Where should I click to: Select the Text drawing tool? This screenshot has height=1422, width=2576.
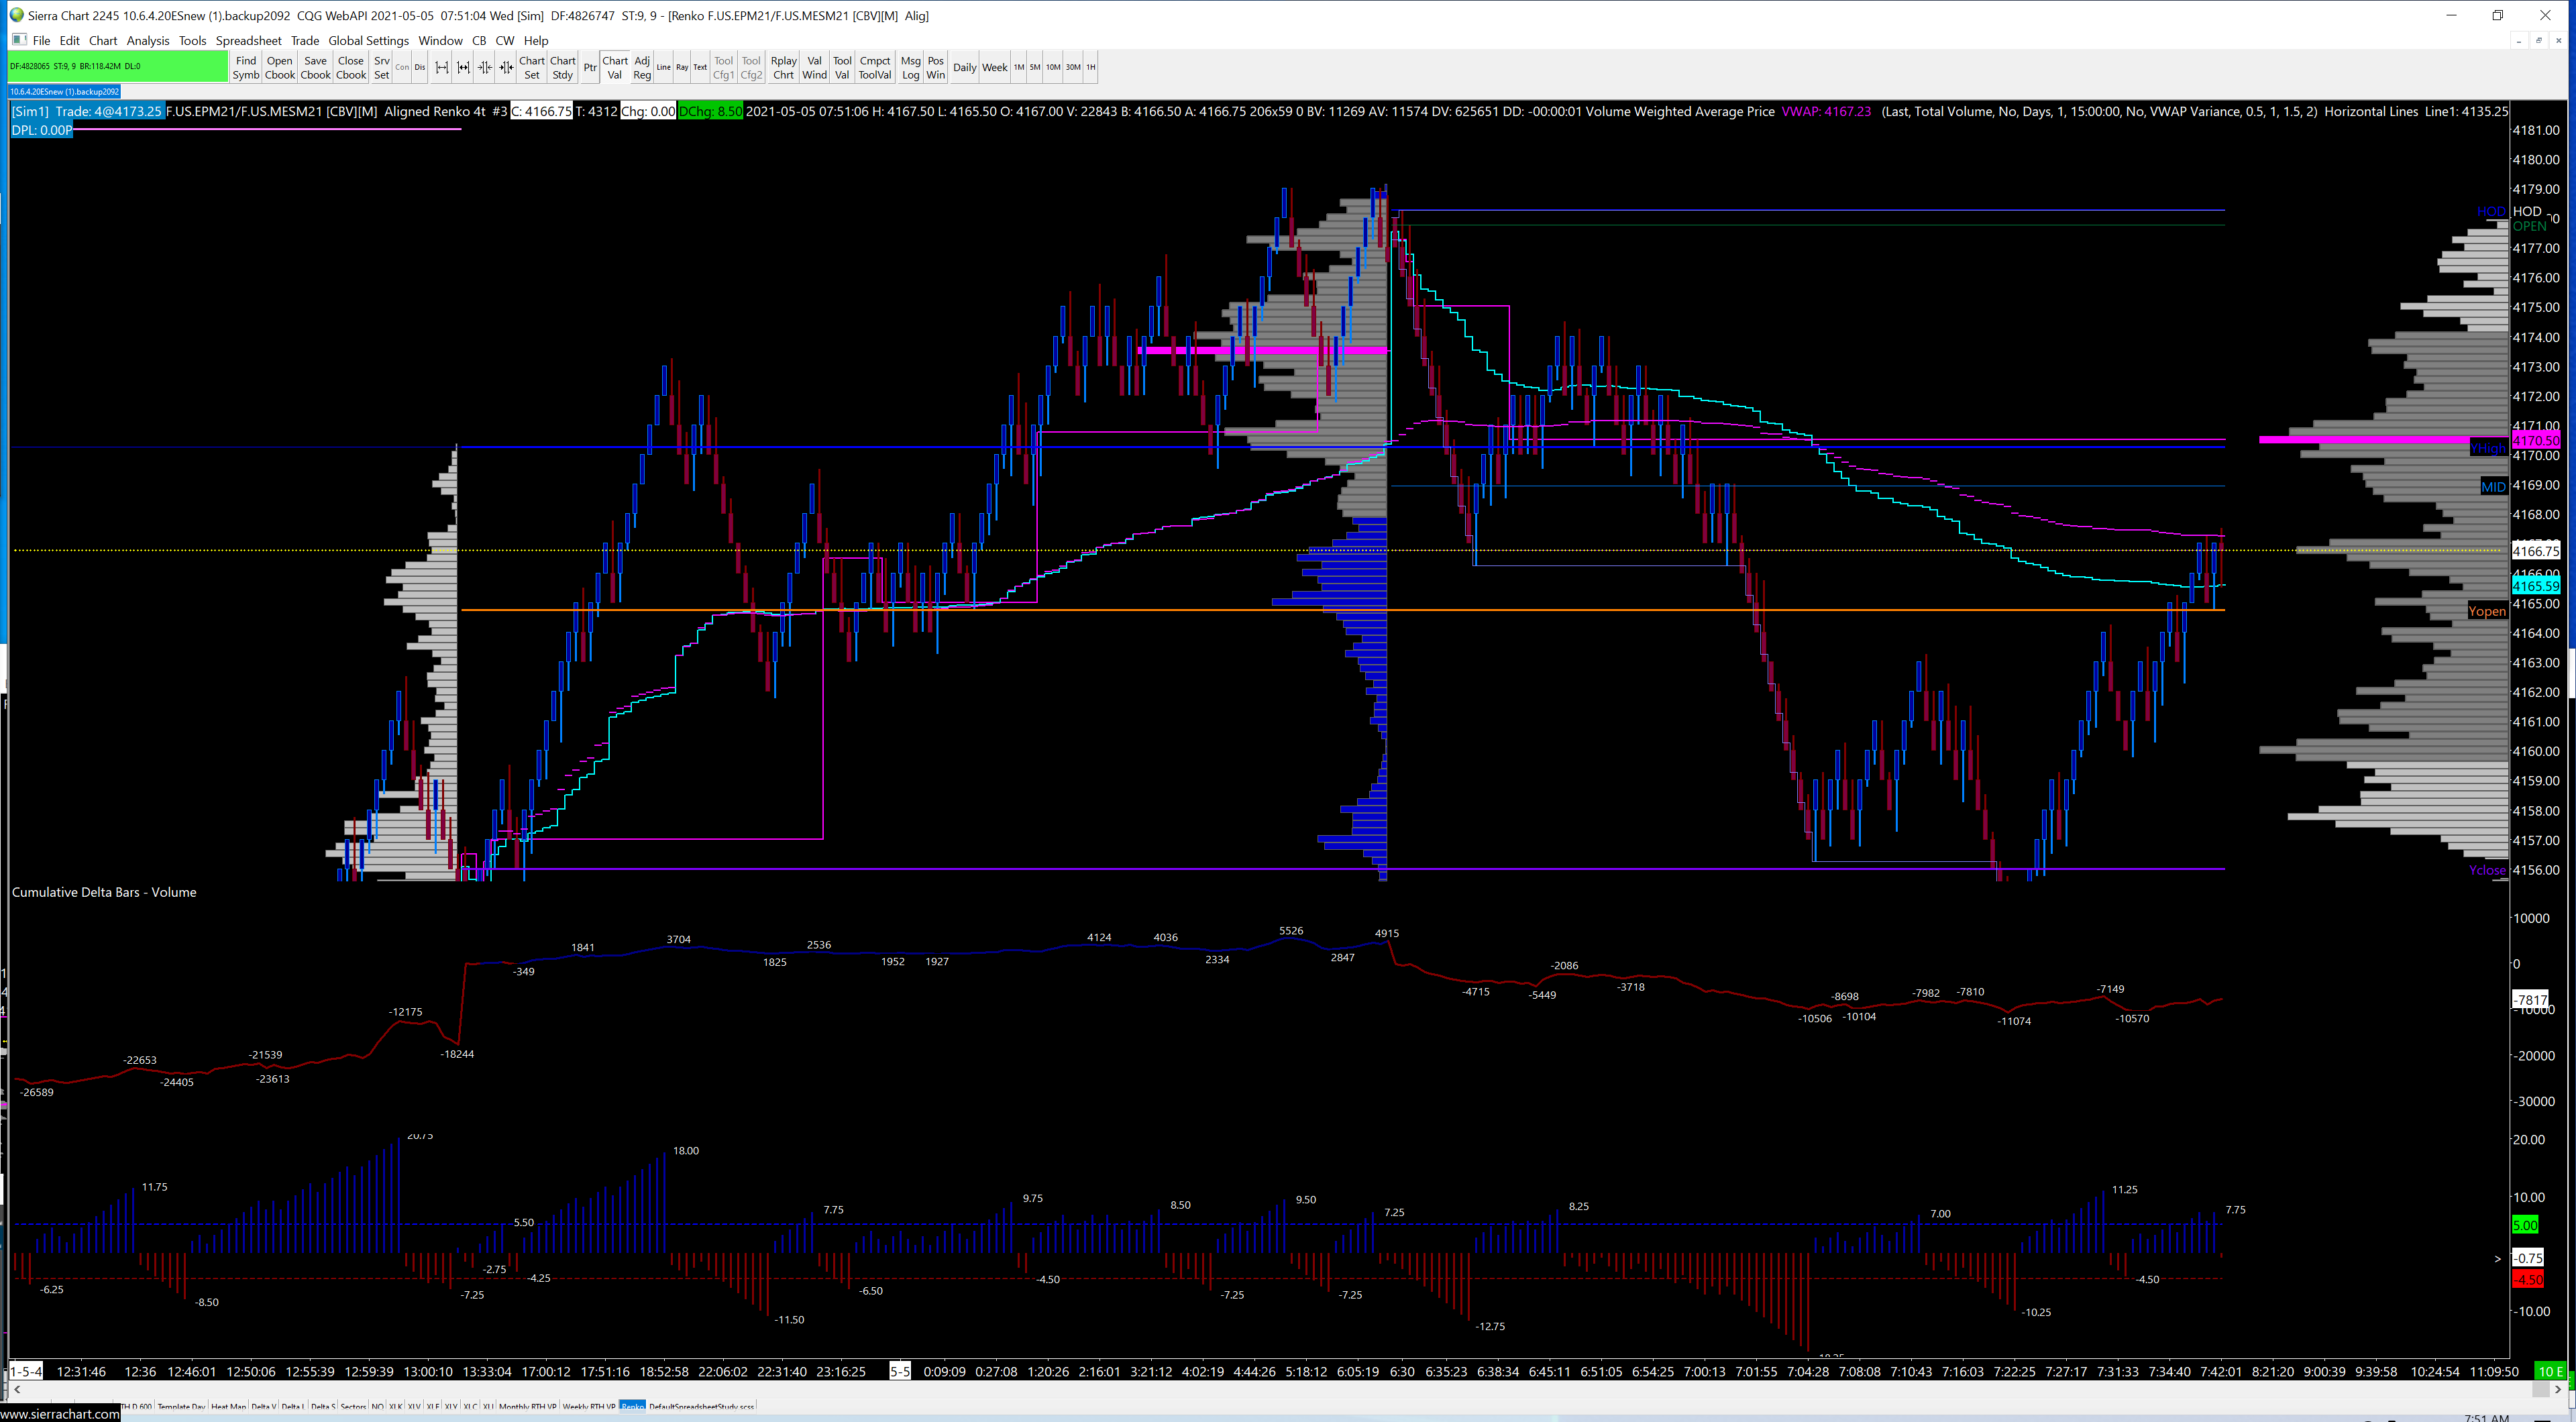(x=700, y=67)
